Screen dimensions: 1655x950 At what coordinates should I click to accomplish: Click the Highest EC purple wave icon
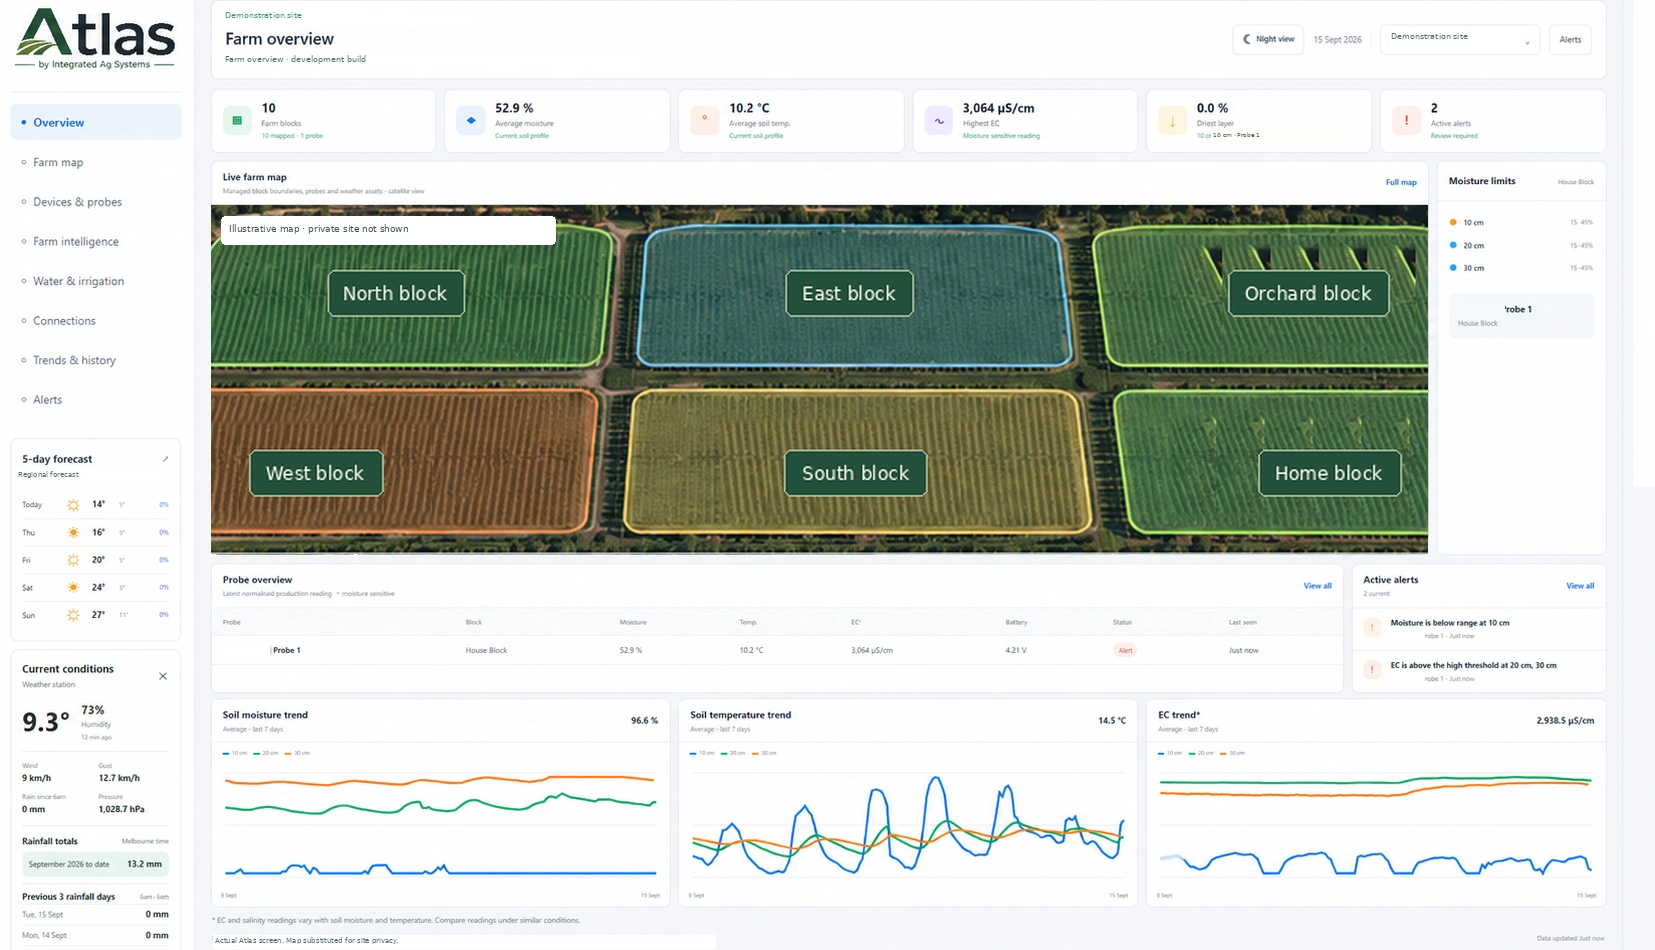click(x=938, y=121)
